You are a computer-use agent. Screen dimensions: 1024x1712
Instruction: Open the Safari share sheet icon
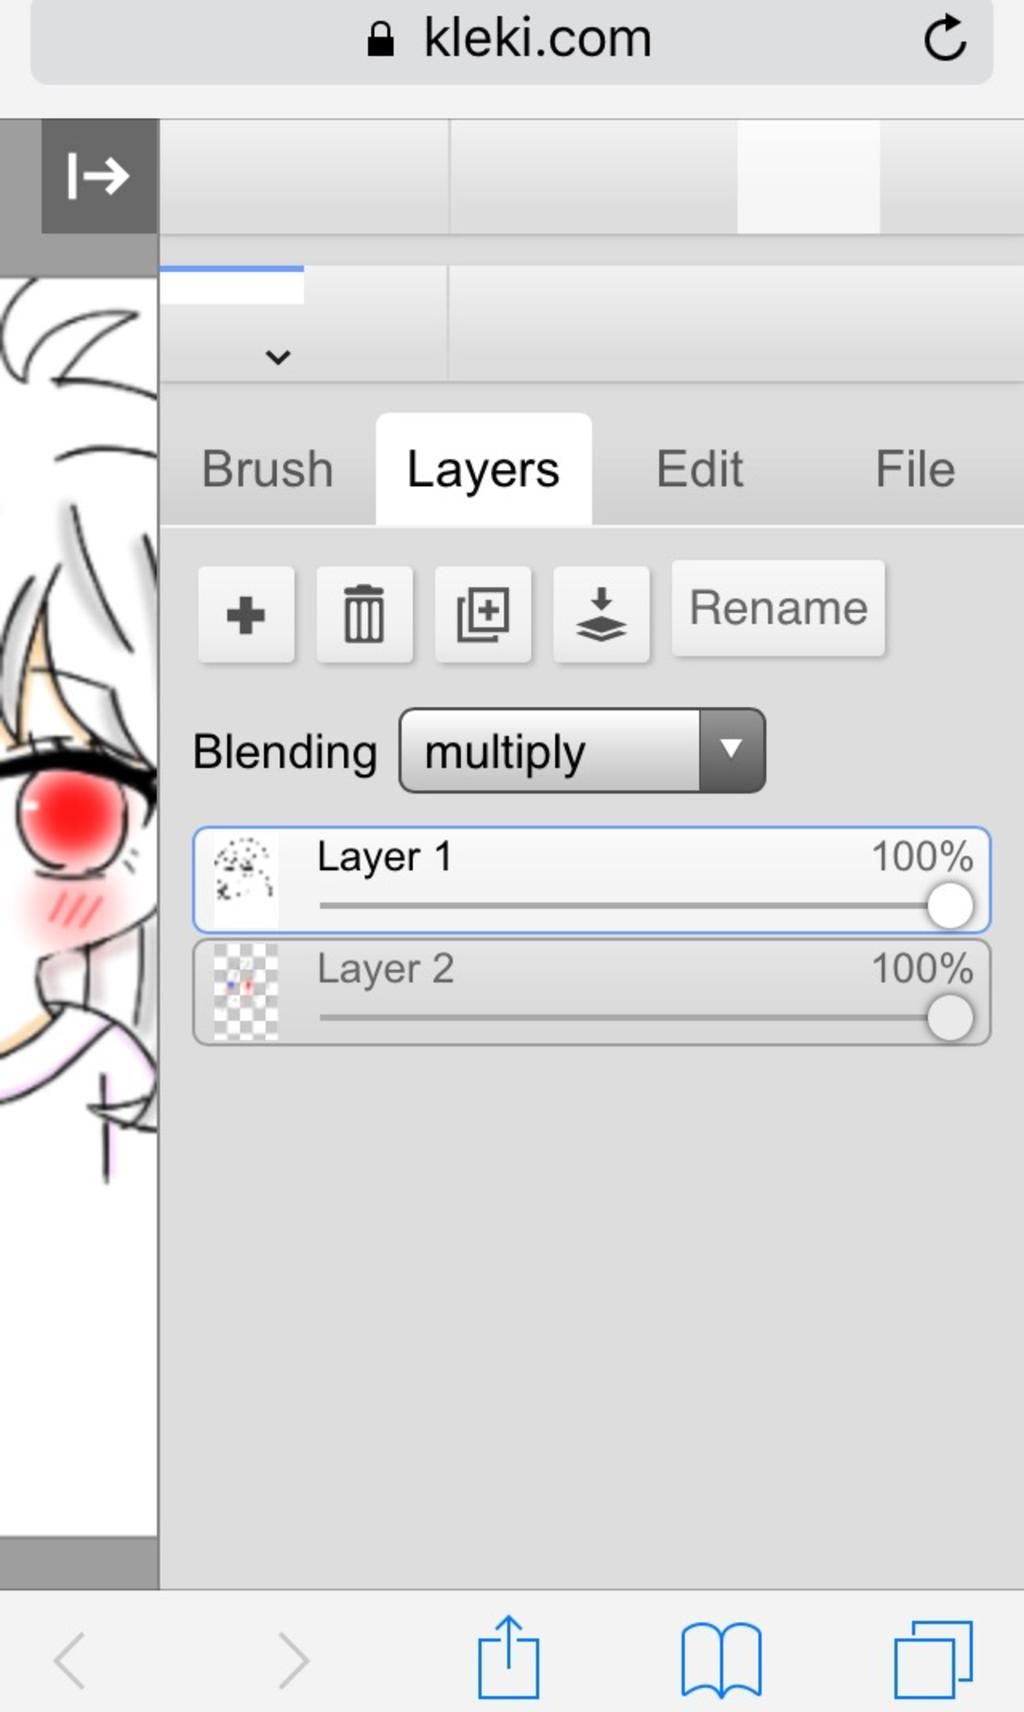pos(508,1657)
